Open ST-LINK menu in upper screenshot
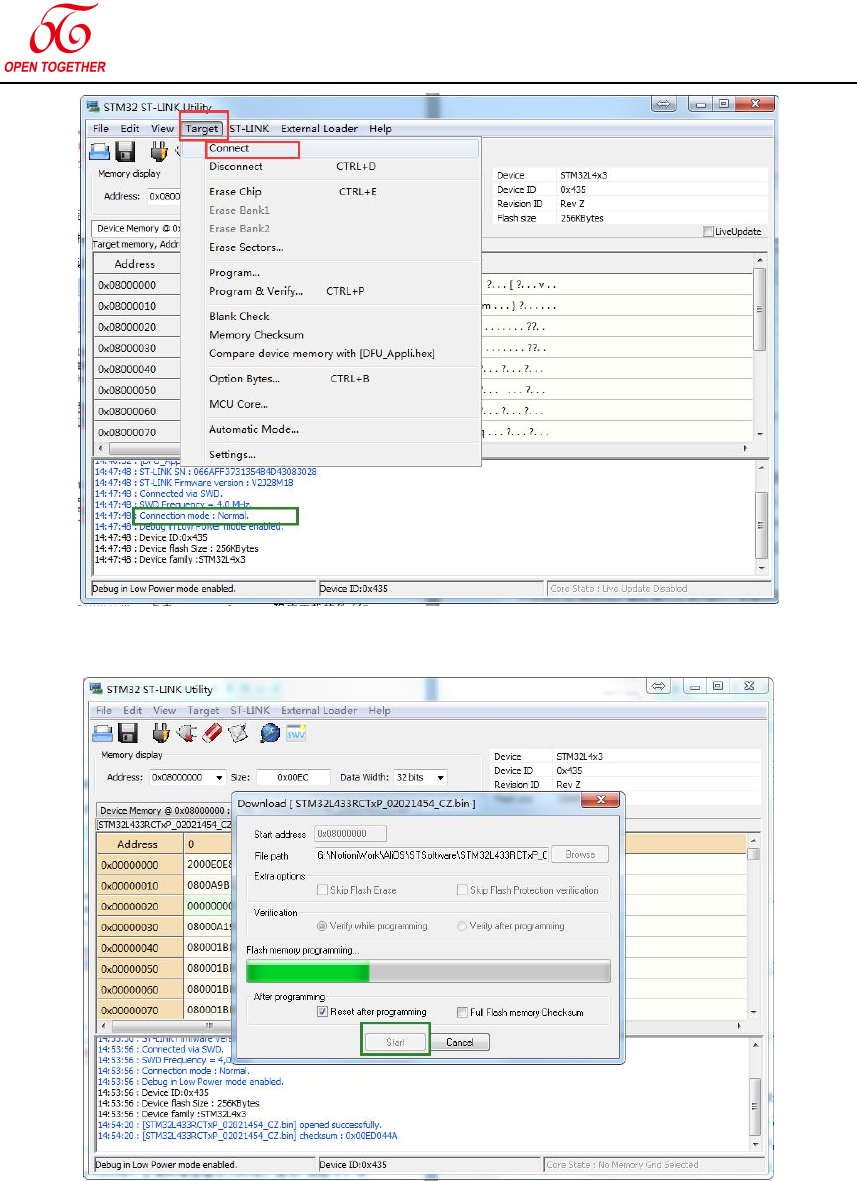The height and width of the screenshot is (1181, 857). point(249,129)
